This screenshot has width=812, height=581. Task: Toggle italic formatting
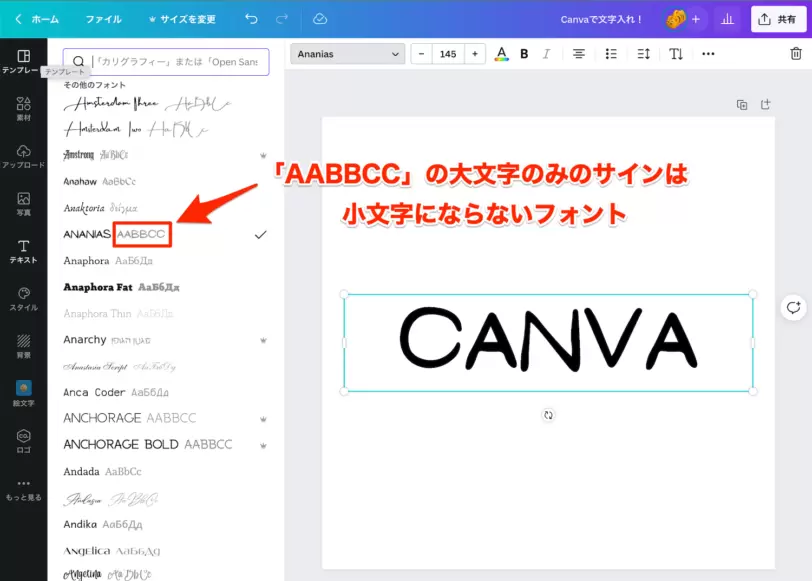(546, 54)
